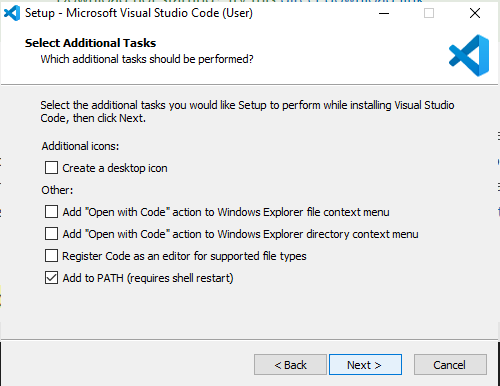Tick Register Code as an editor checkbox

51,256
